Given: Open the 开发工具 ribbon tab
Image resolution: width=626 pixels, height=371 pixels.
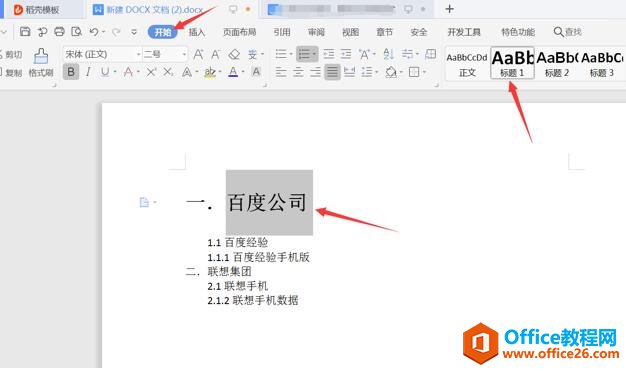Looking at the screenshot, I should click(464, 32).
